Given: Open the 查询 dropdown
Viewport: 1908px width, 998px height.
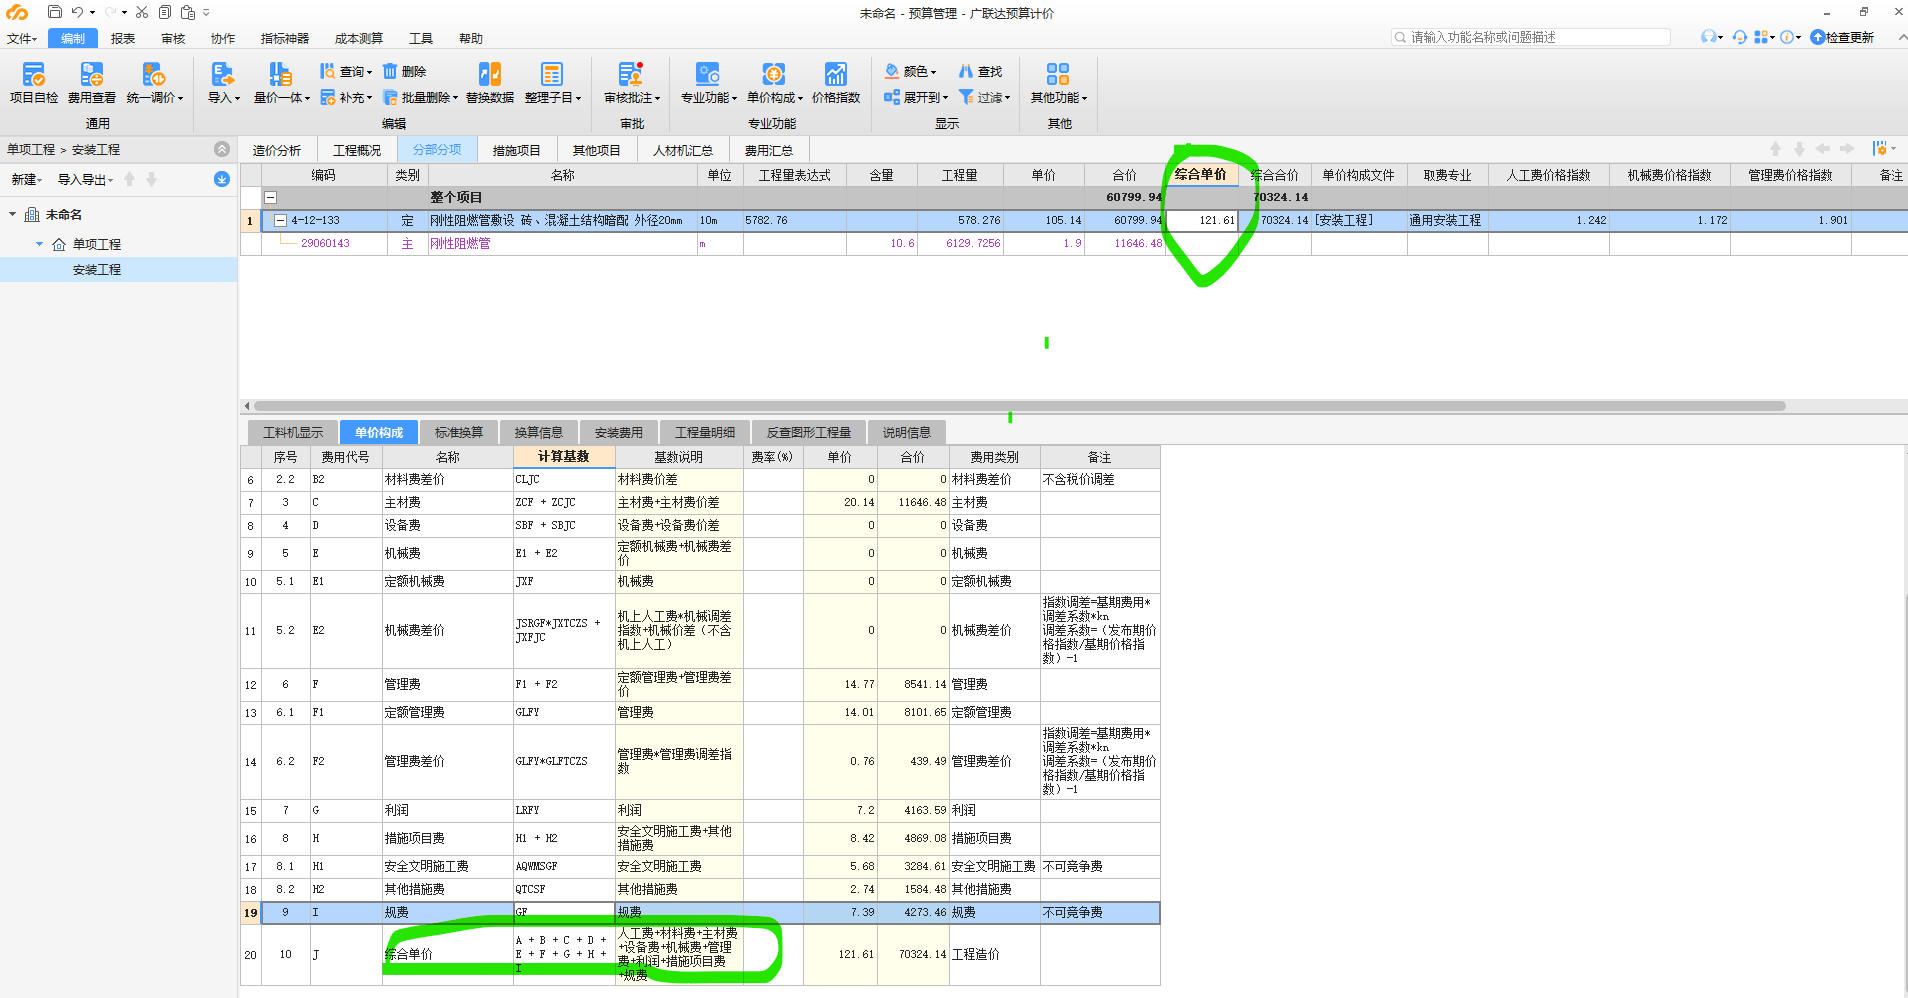Looking at the screenshot, I should coord(345,71).
